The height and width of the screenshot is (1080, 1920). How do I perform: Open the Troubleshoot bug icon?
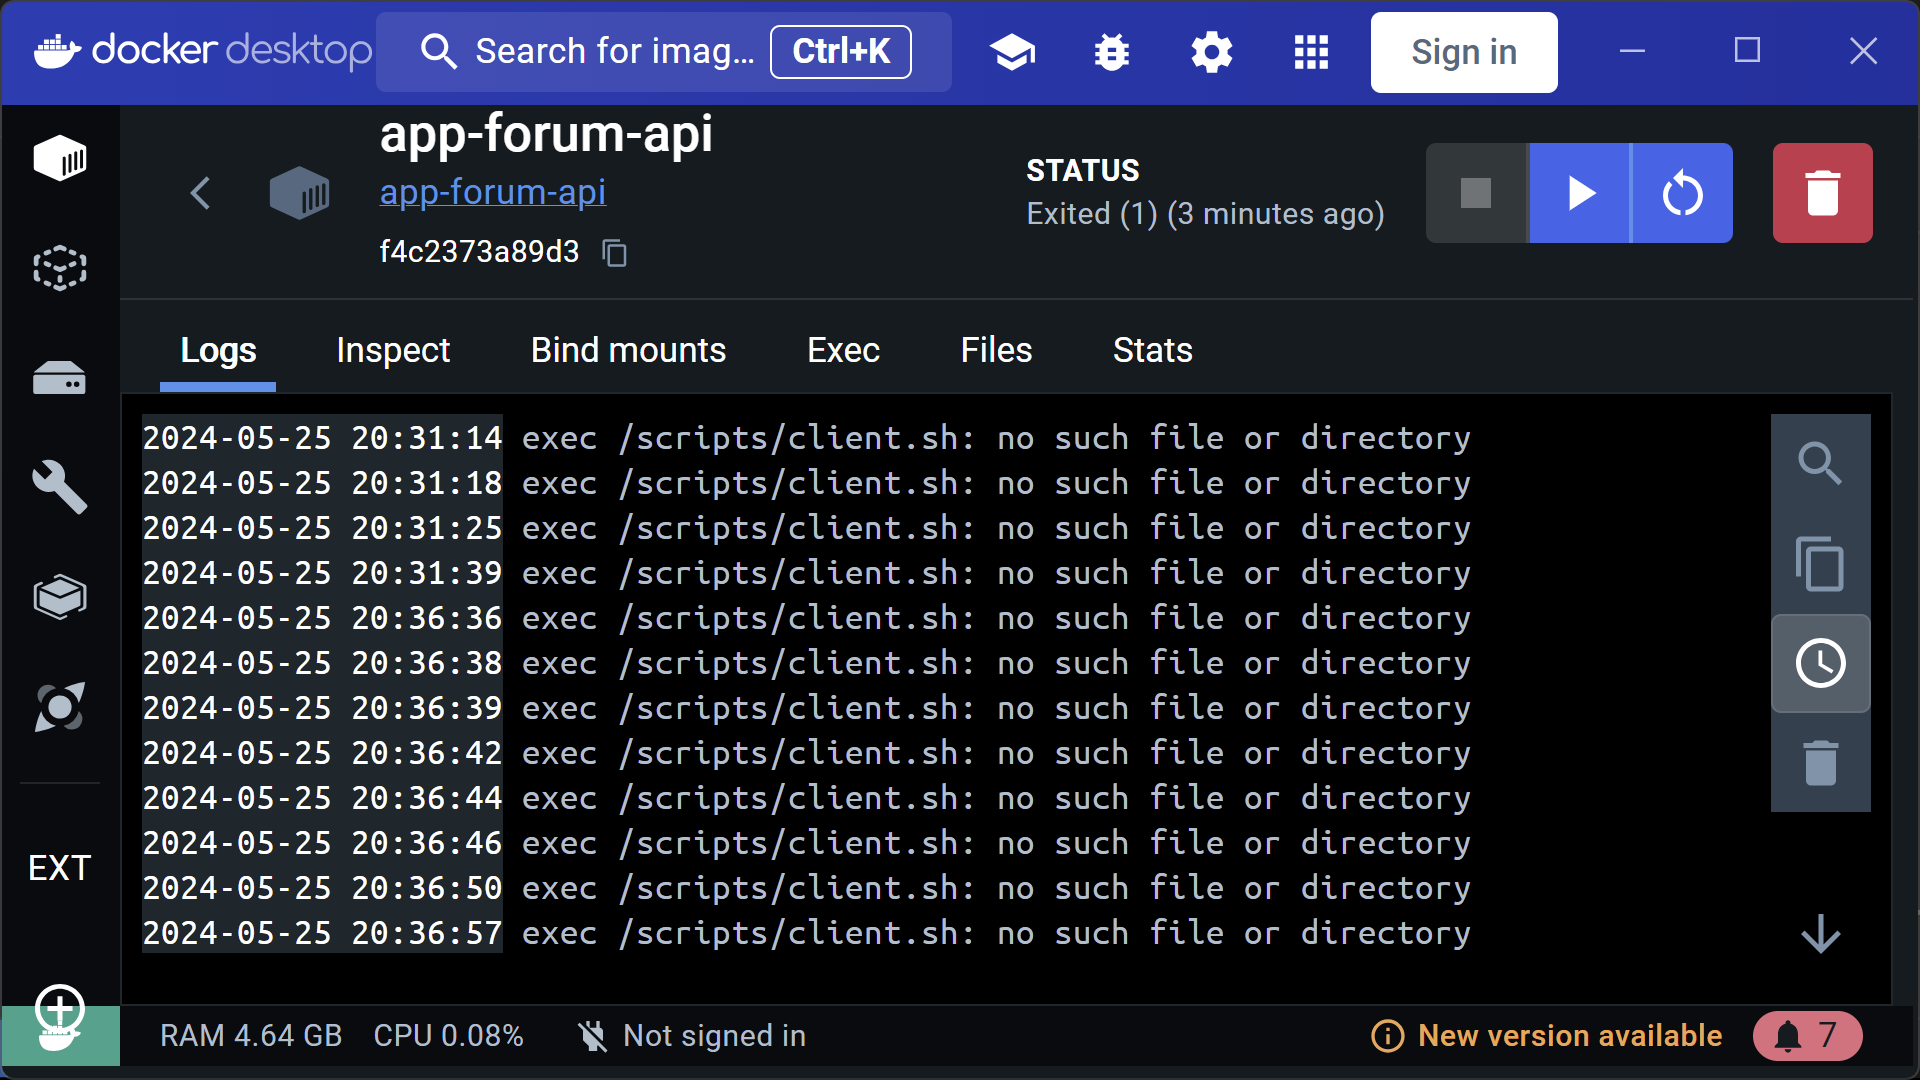click(1112, 52)
